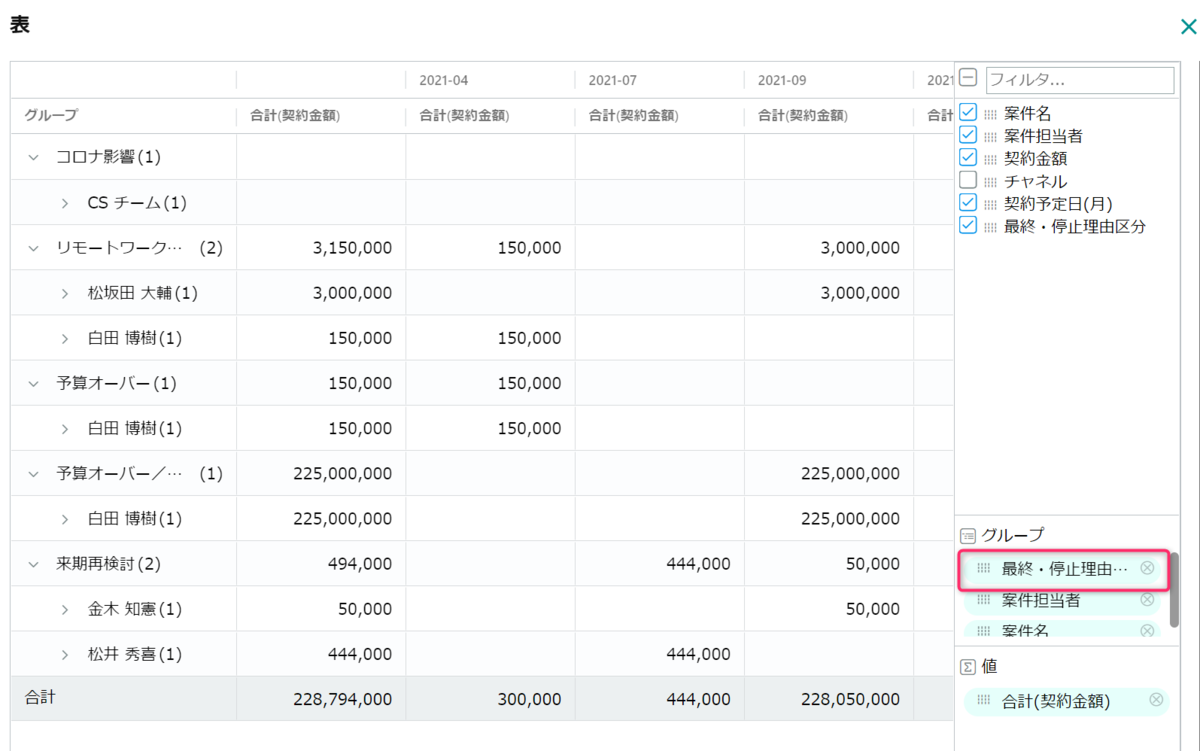Viewport: 1200px width, 751px height.
Task: Remove 合計(契約金額) chip from values area
Action: click(x=1156, y=700)
